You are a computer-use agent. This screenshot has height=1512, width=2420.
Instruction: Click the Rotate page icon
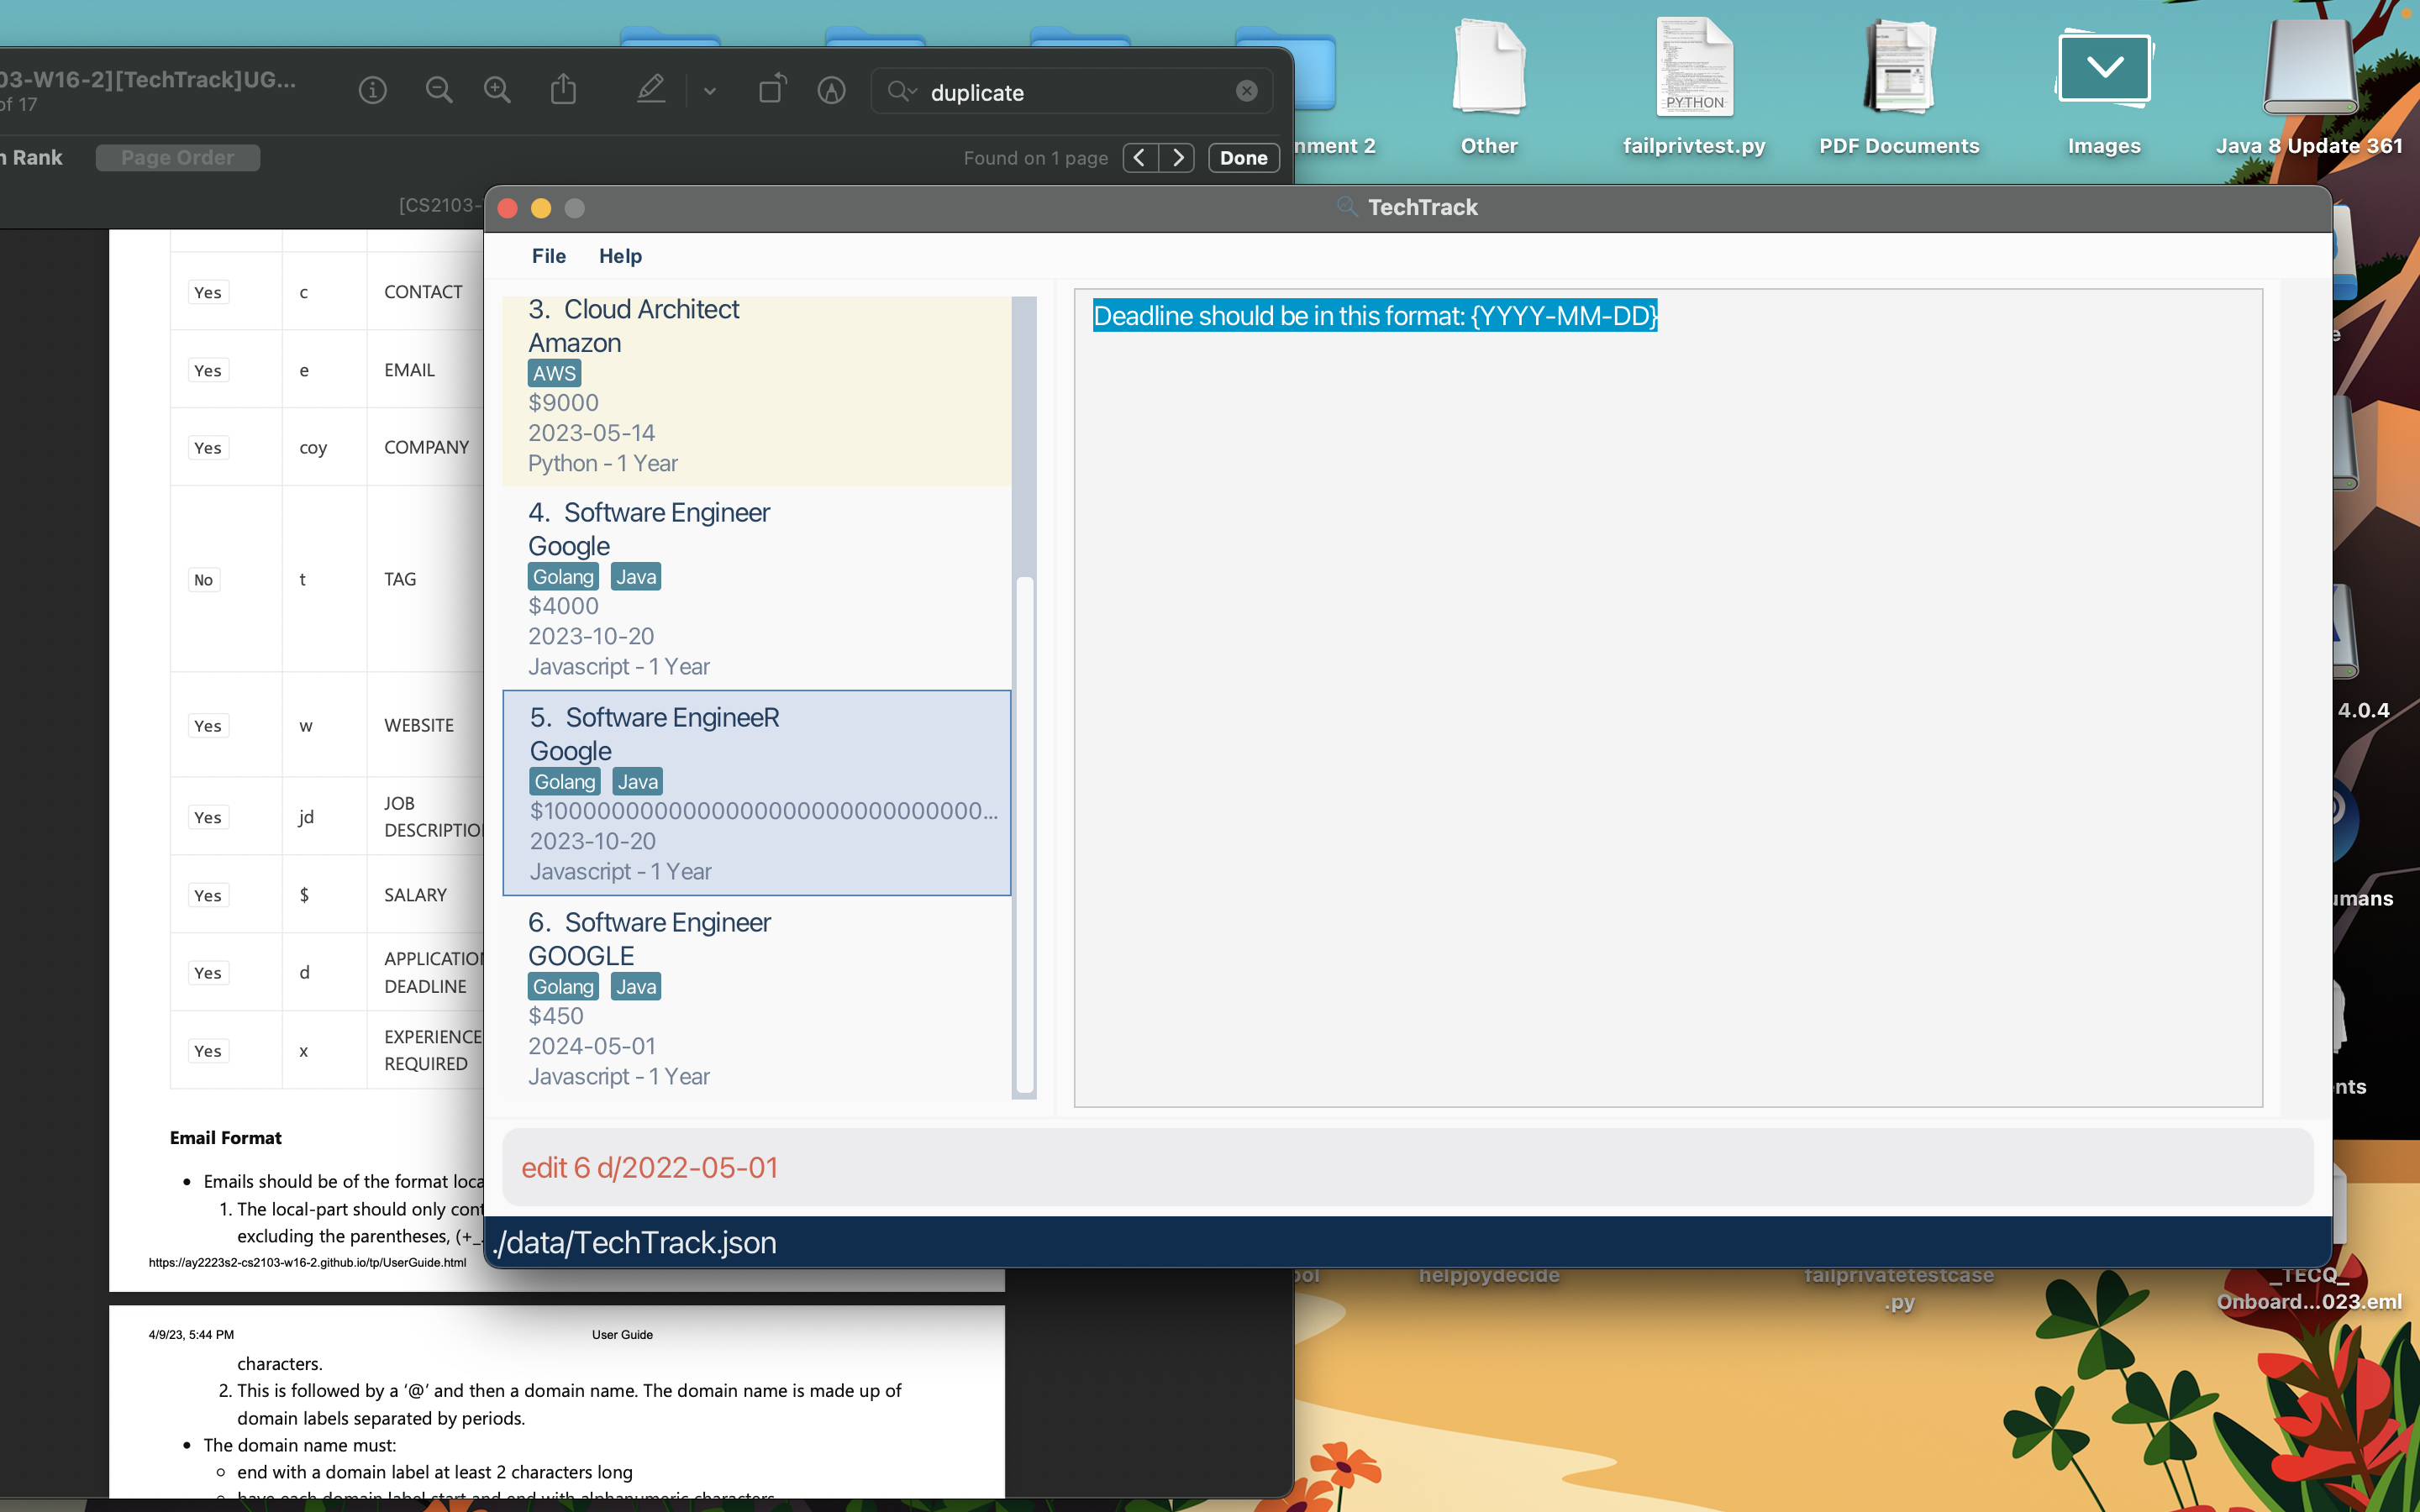772,90
